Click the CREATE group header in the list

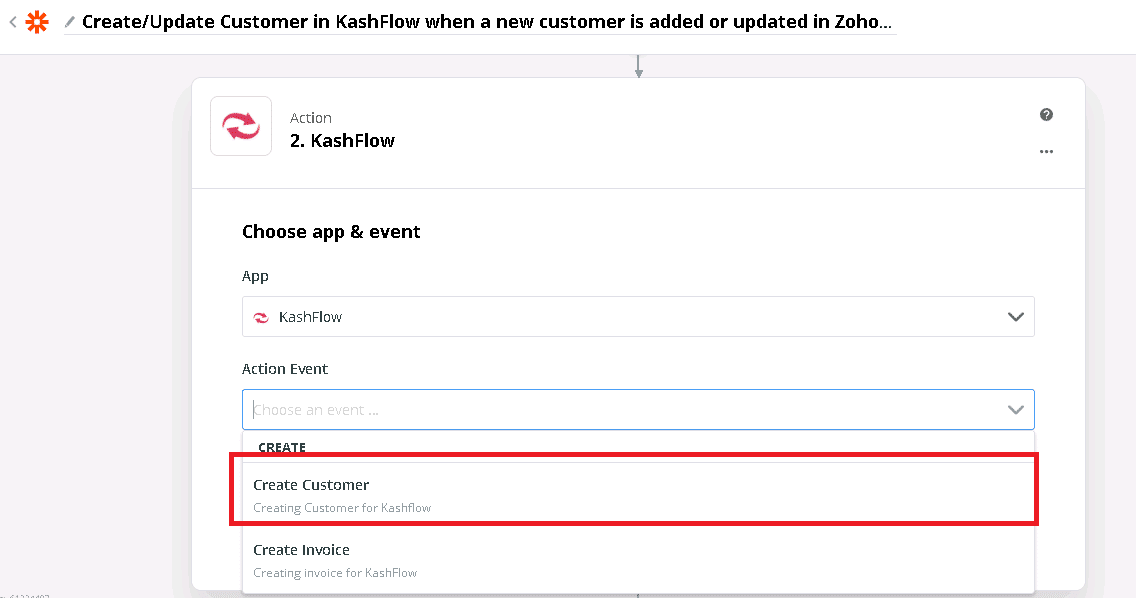click(x=282, y=447)
